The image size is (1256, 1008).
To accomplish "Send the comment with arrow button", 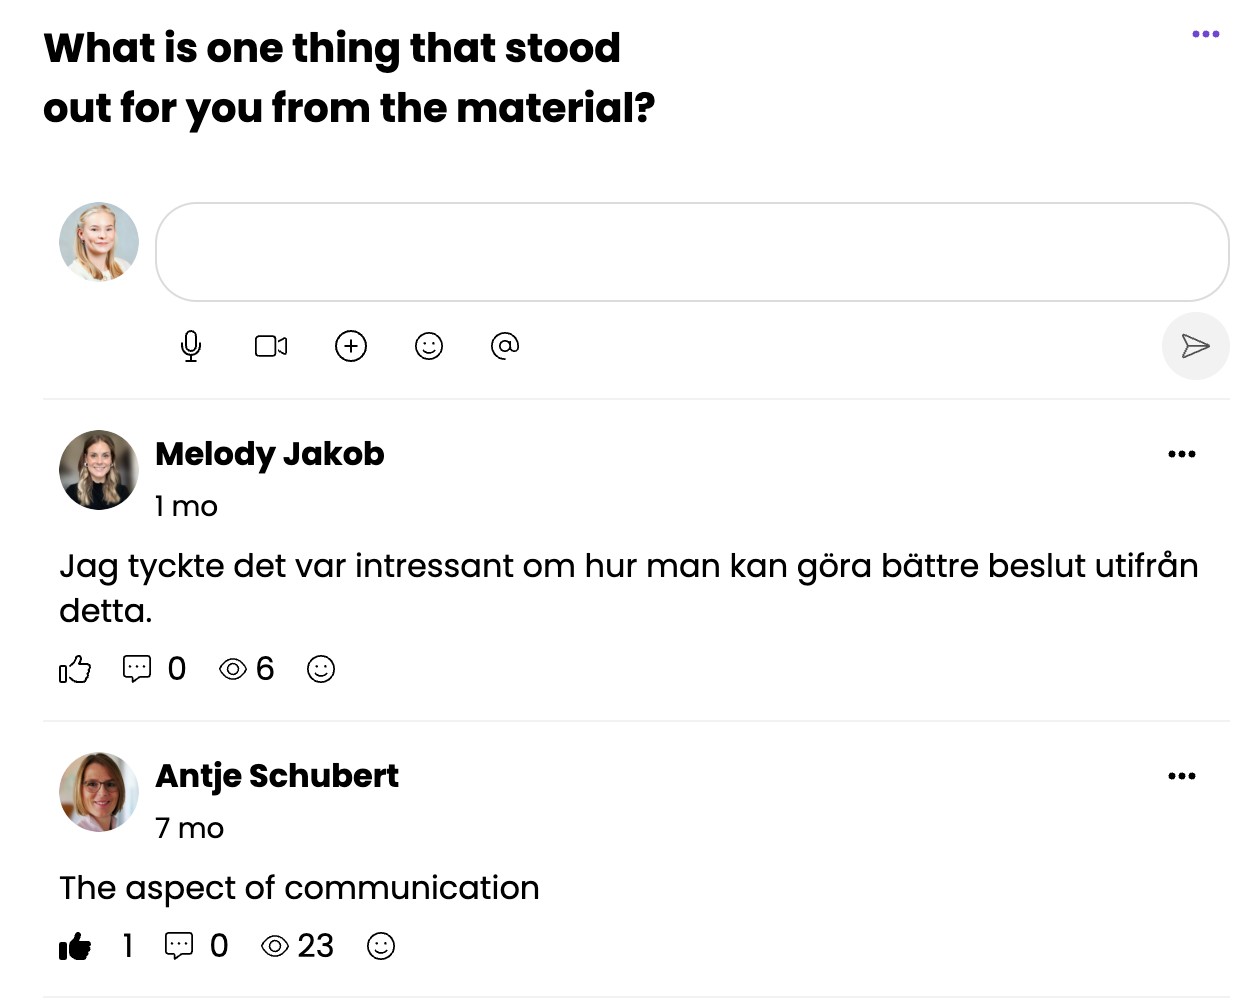I will (1195, 346).
